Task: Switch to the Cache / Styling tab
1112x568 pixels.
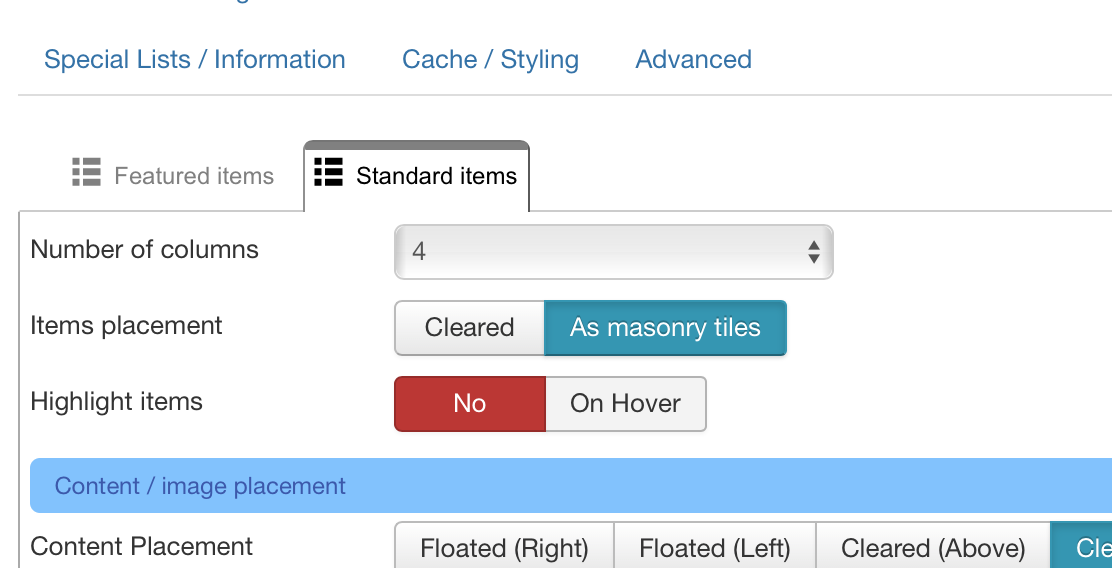Action: (x=490, y=60)
